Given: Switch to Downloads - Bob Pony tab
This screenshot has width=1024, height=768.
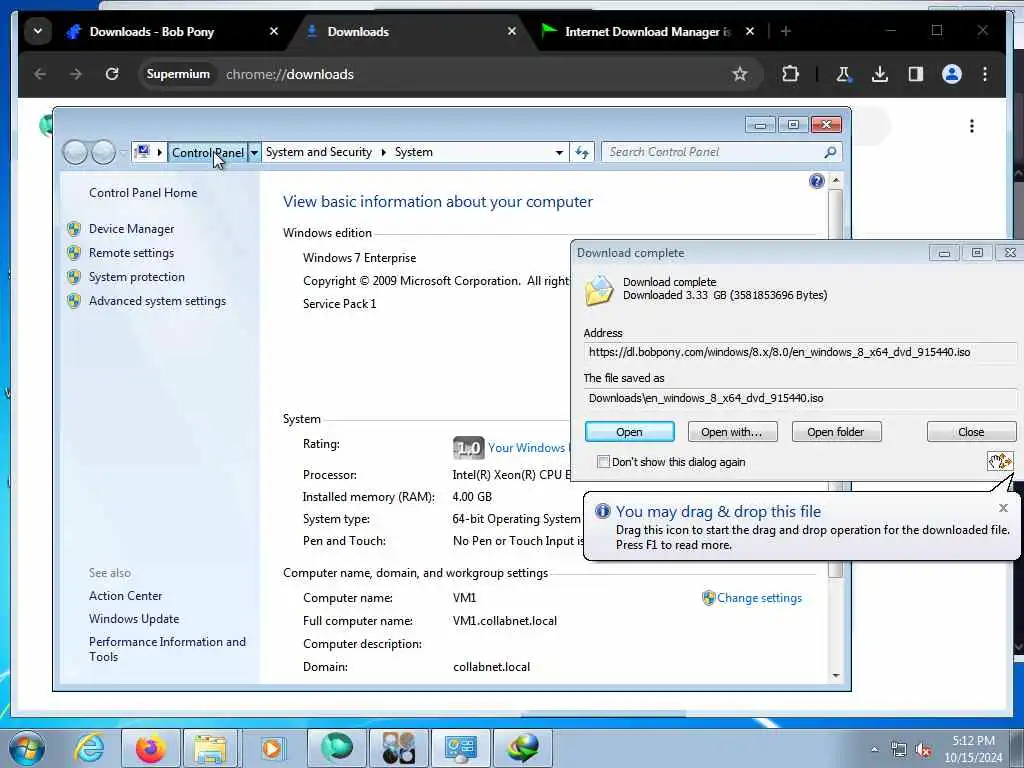Looking at the screenshot, I should (x=174, y=31).
